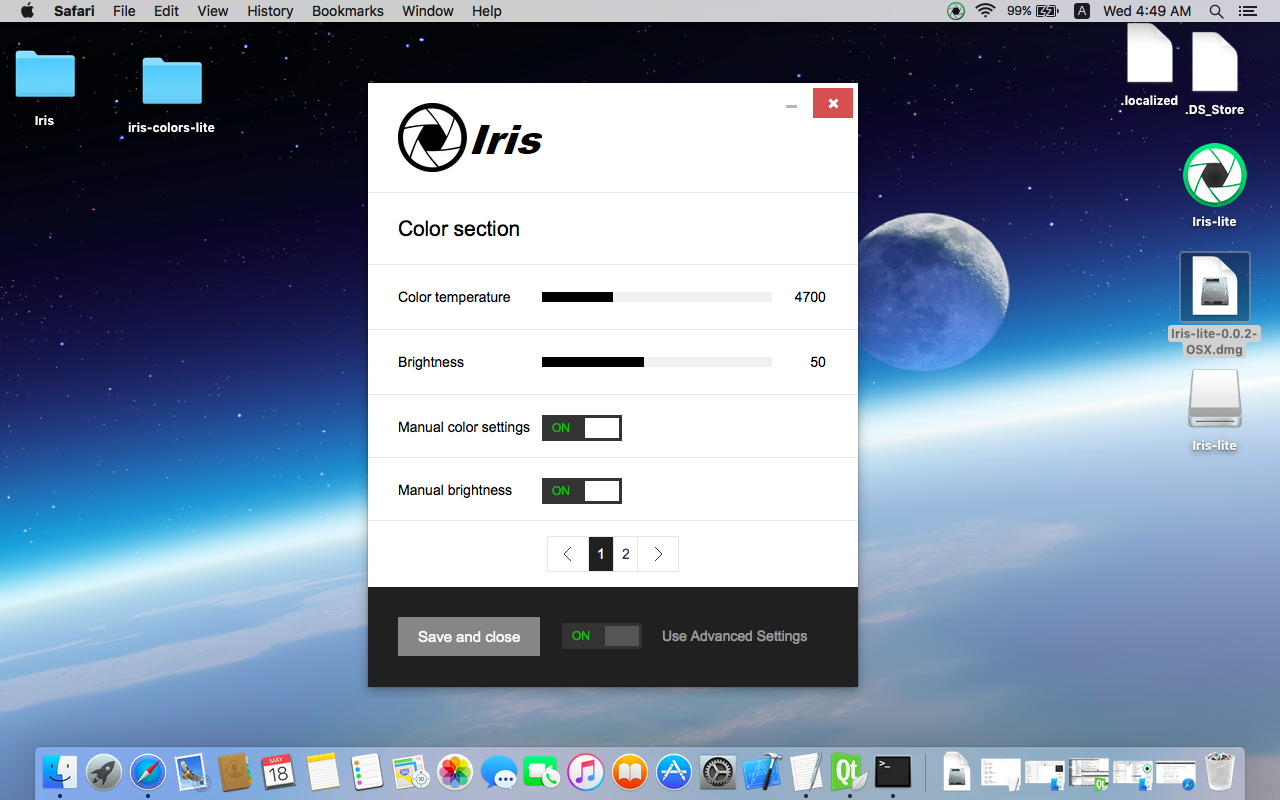Click the 4700 color temperature value

click(810, 297)
